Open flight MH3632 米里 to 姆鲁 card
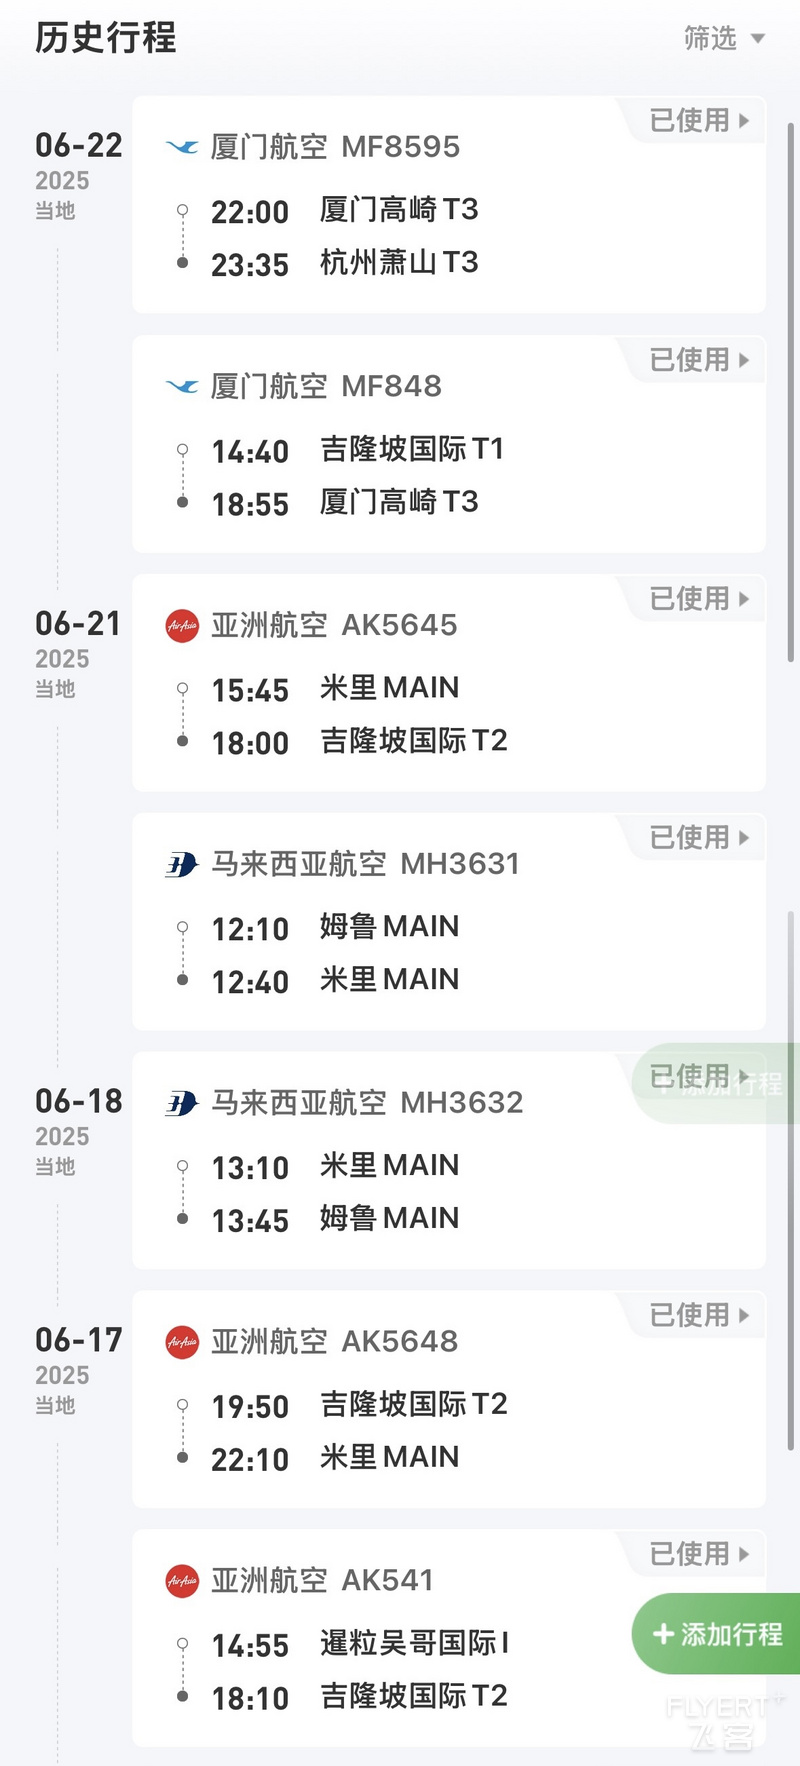This screenshot has height=1766, width=800. click(449, 1161)
